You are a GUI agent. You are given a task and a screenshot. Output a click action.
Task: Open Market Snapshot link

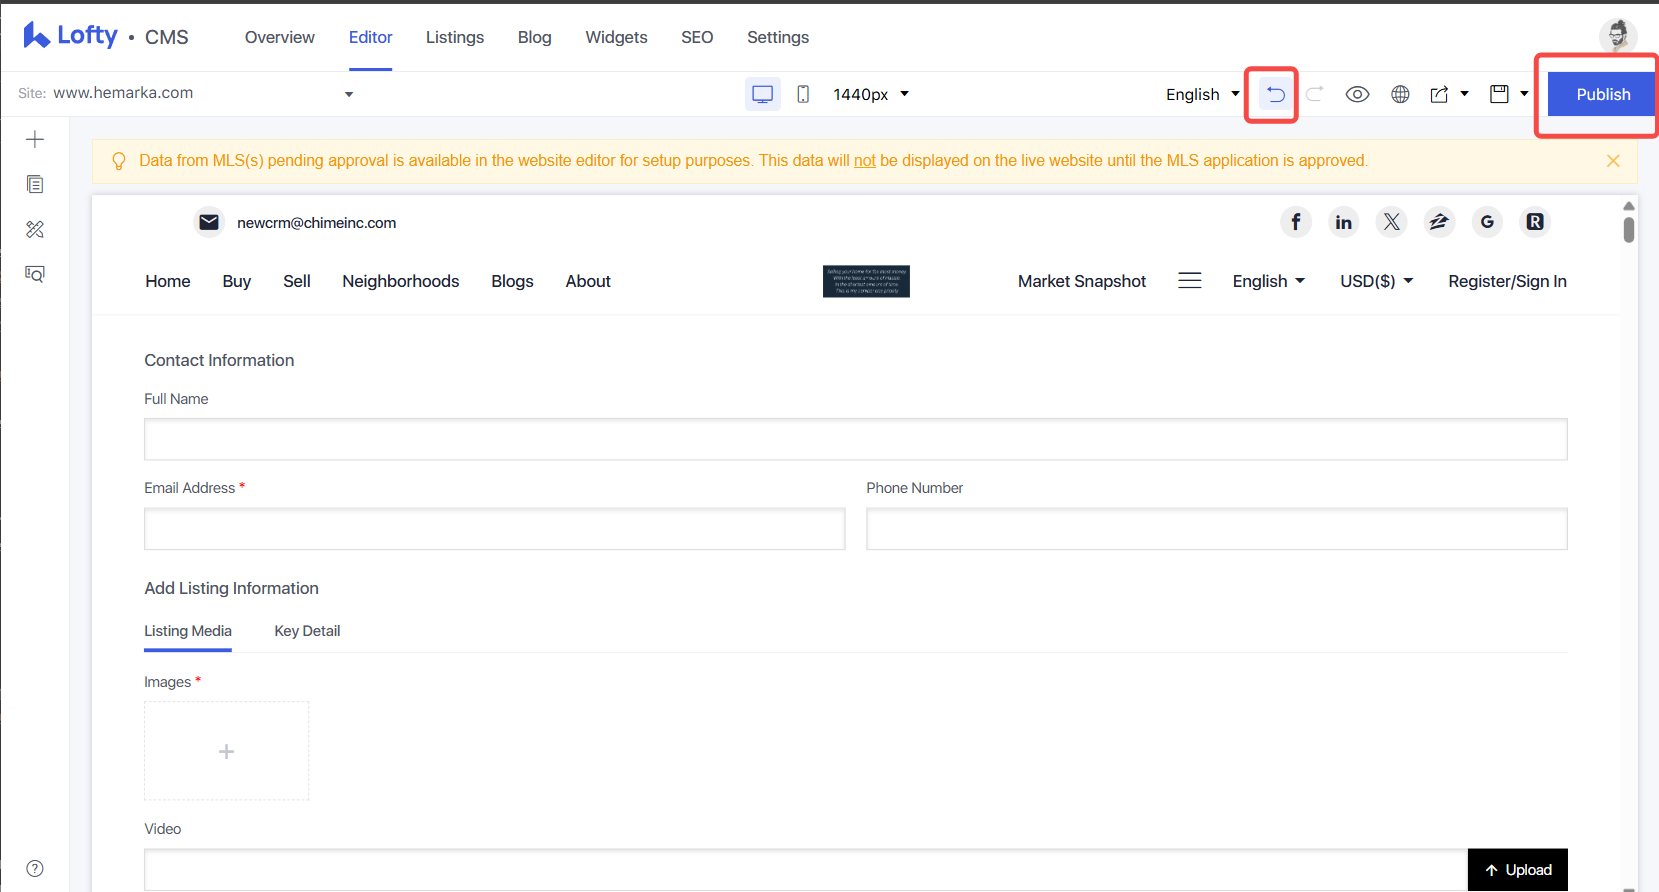(x=1082, y=281)
